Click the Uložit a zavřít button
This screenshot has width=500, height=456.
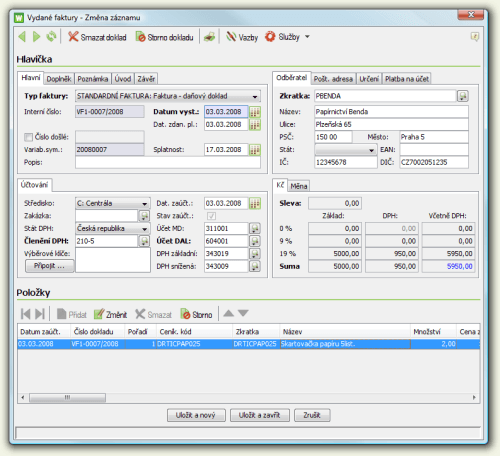pyautogui.click(x=260, y=415)
